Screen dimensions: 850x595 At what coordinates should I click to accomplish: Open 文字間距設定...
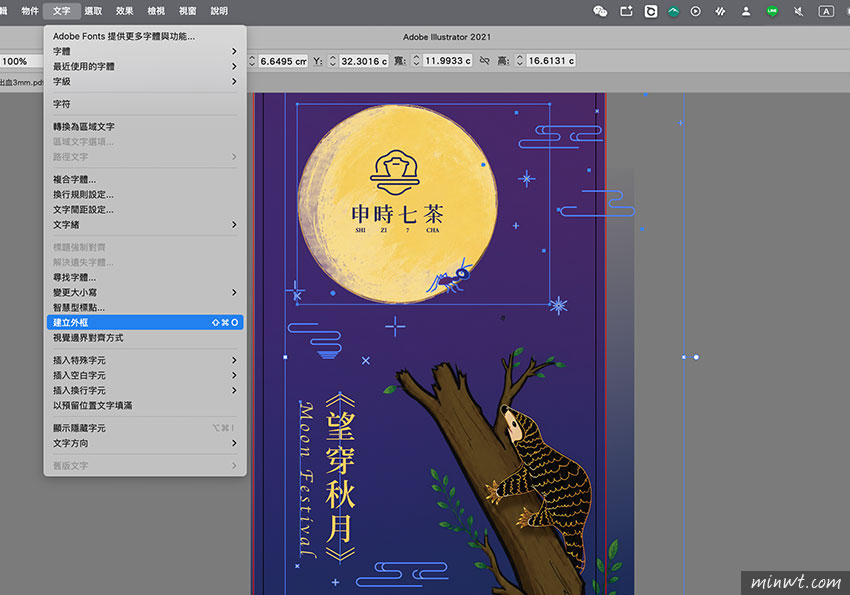(145, 210)
